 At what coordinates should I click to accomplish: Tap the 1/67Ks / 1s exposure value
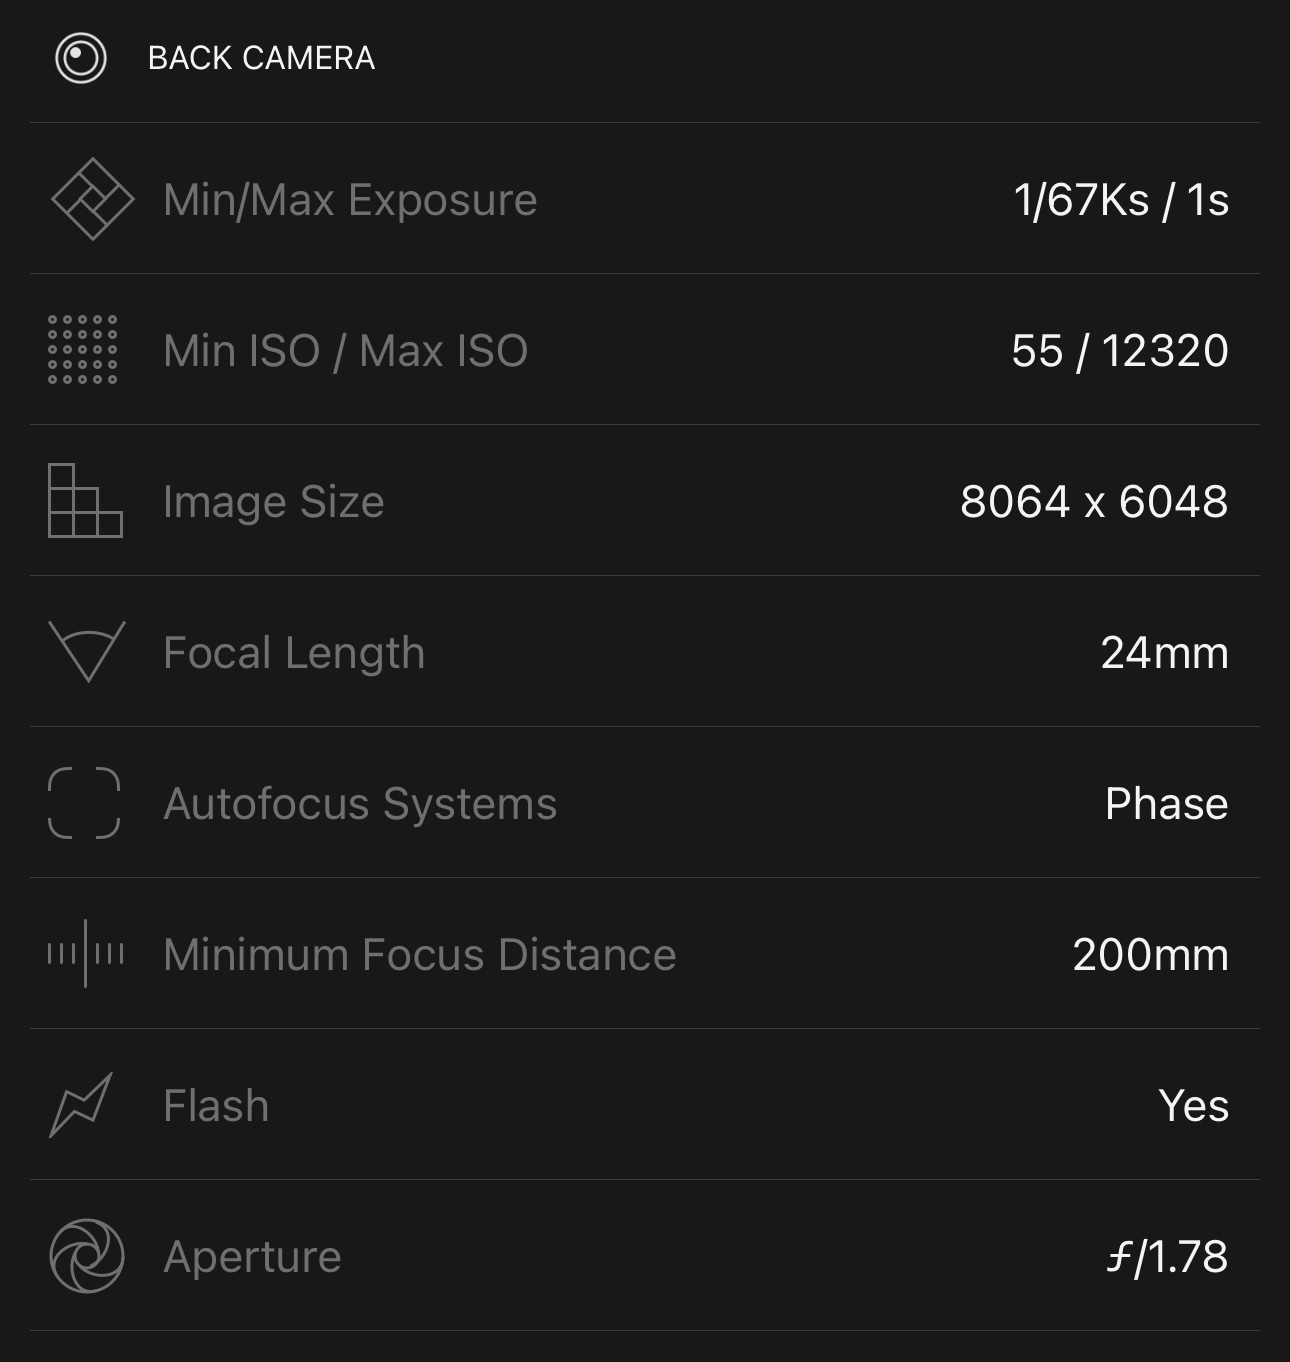[x=1121, y=200]
